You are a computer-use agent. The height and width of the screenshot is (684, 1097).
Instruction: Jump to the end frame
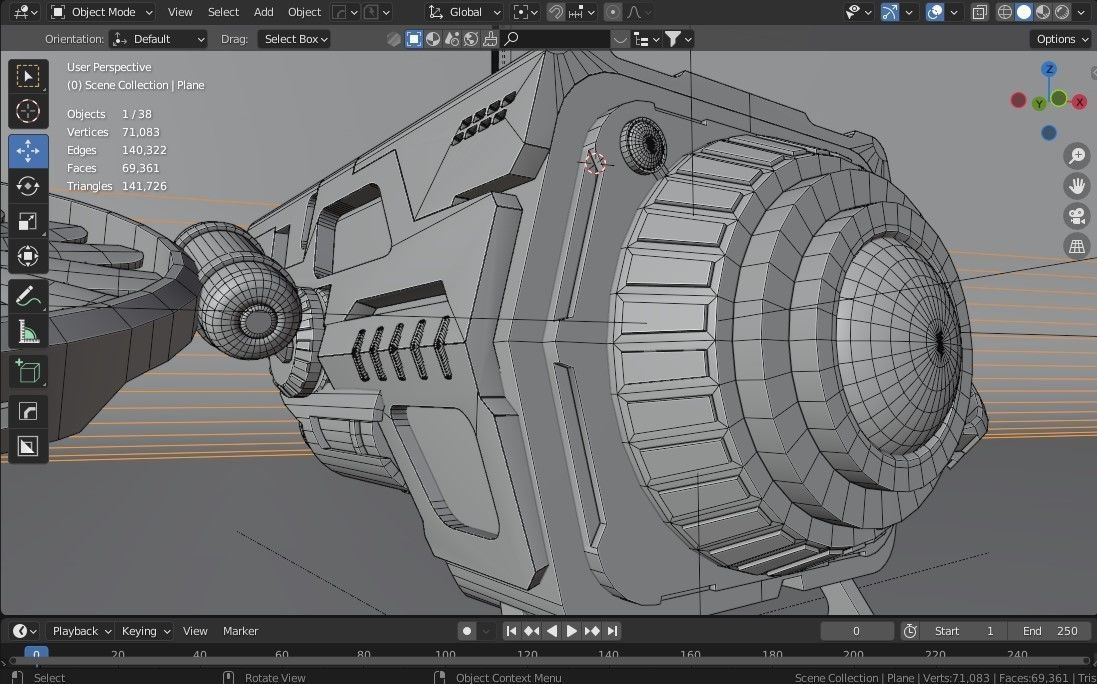[x=612, y=631]
